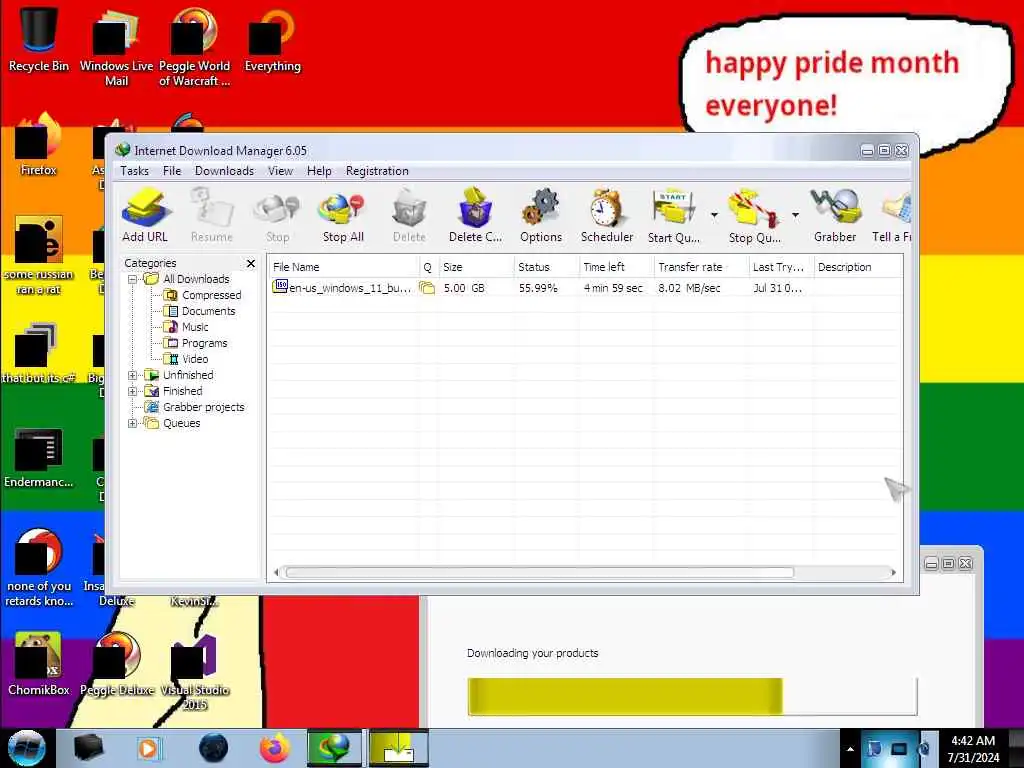Open the Peggle World of Warcraft icon
This screenshot has height=768, width=1024.
pyautogui.click(x=194, y=46)
